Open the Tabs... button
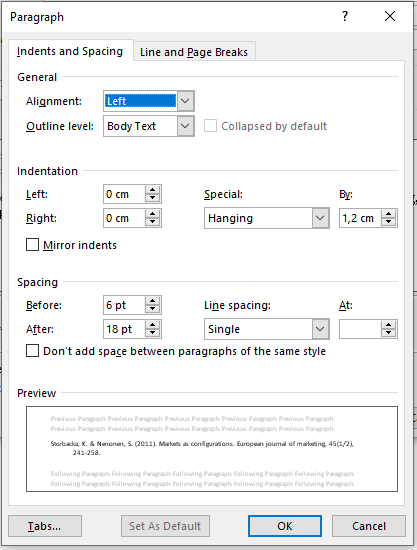This screenshot has width=417, height=550. pyautogui.click(x=45, y=526)
